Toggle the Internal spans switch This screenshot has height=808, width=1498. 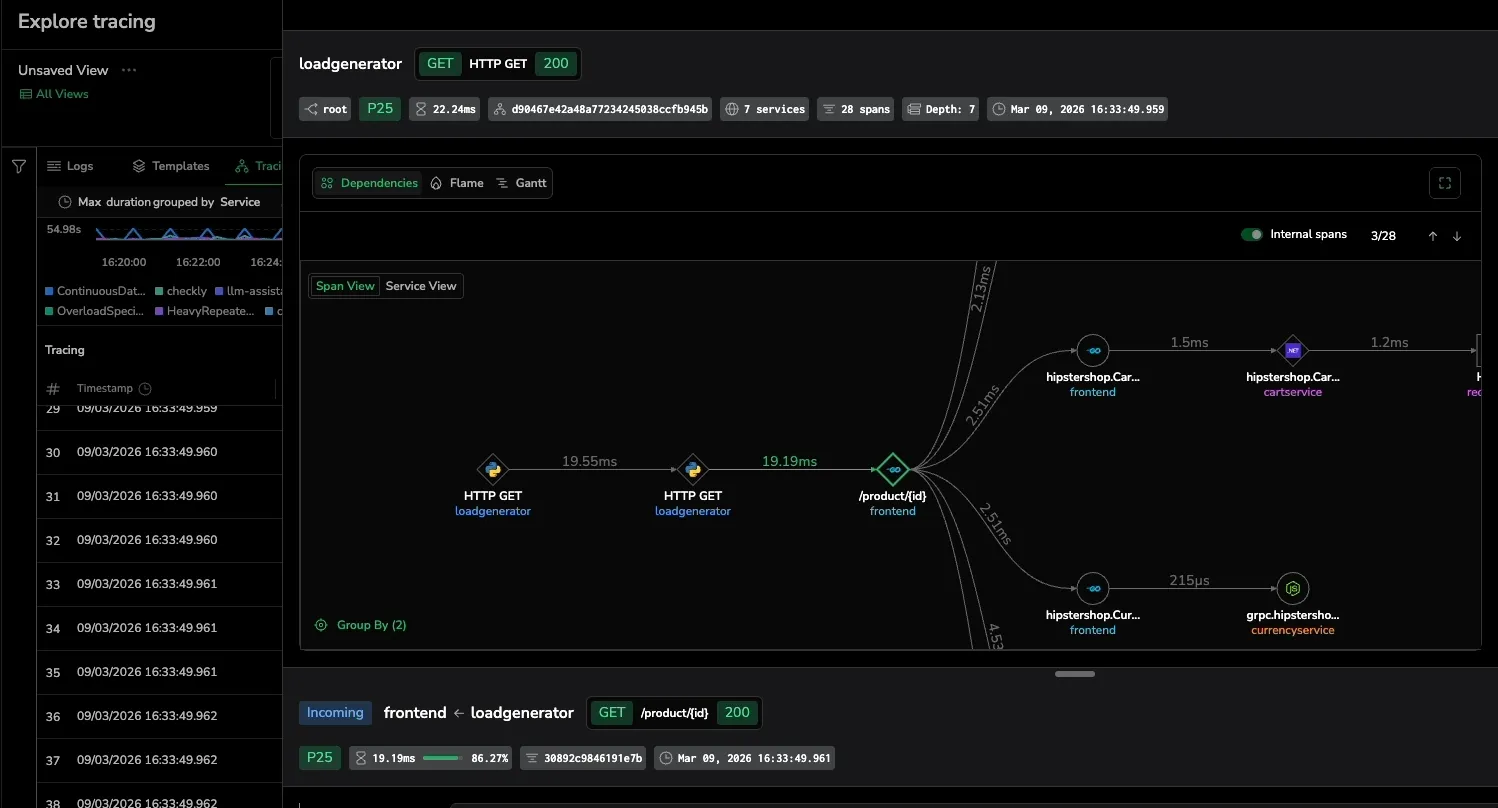pos(1251,235)
